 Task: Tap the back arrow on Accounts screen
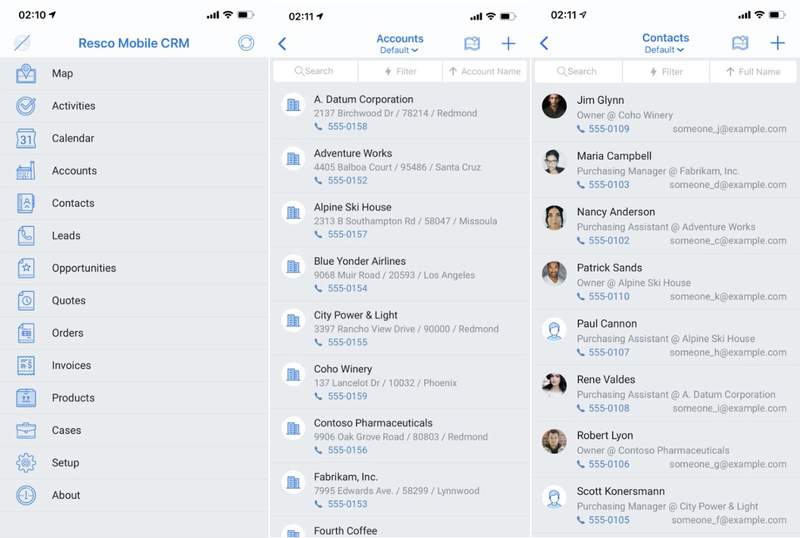(x=282, y=43)
